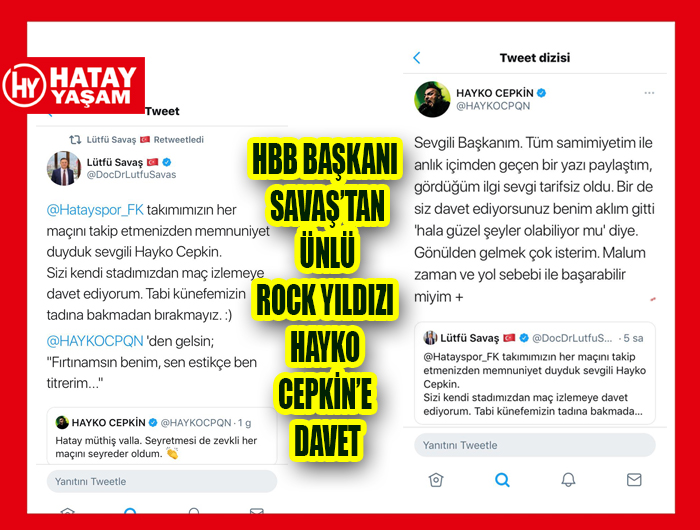
Task: Open home tab in right bottom bar
Action: (436, 480)
